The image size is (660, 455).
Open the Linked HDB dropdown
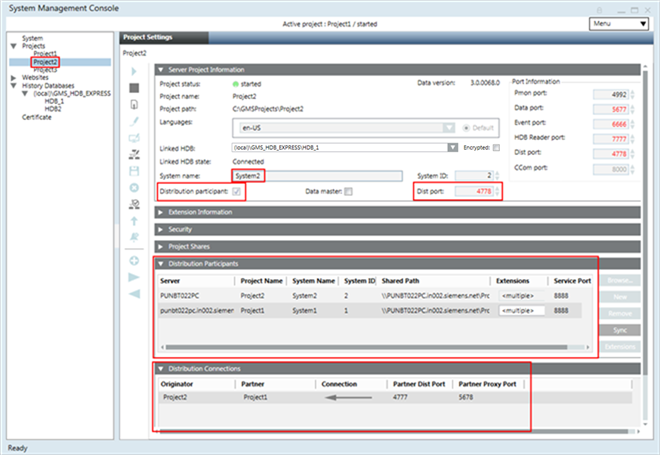(452, 146)
